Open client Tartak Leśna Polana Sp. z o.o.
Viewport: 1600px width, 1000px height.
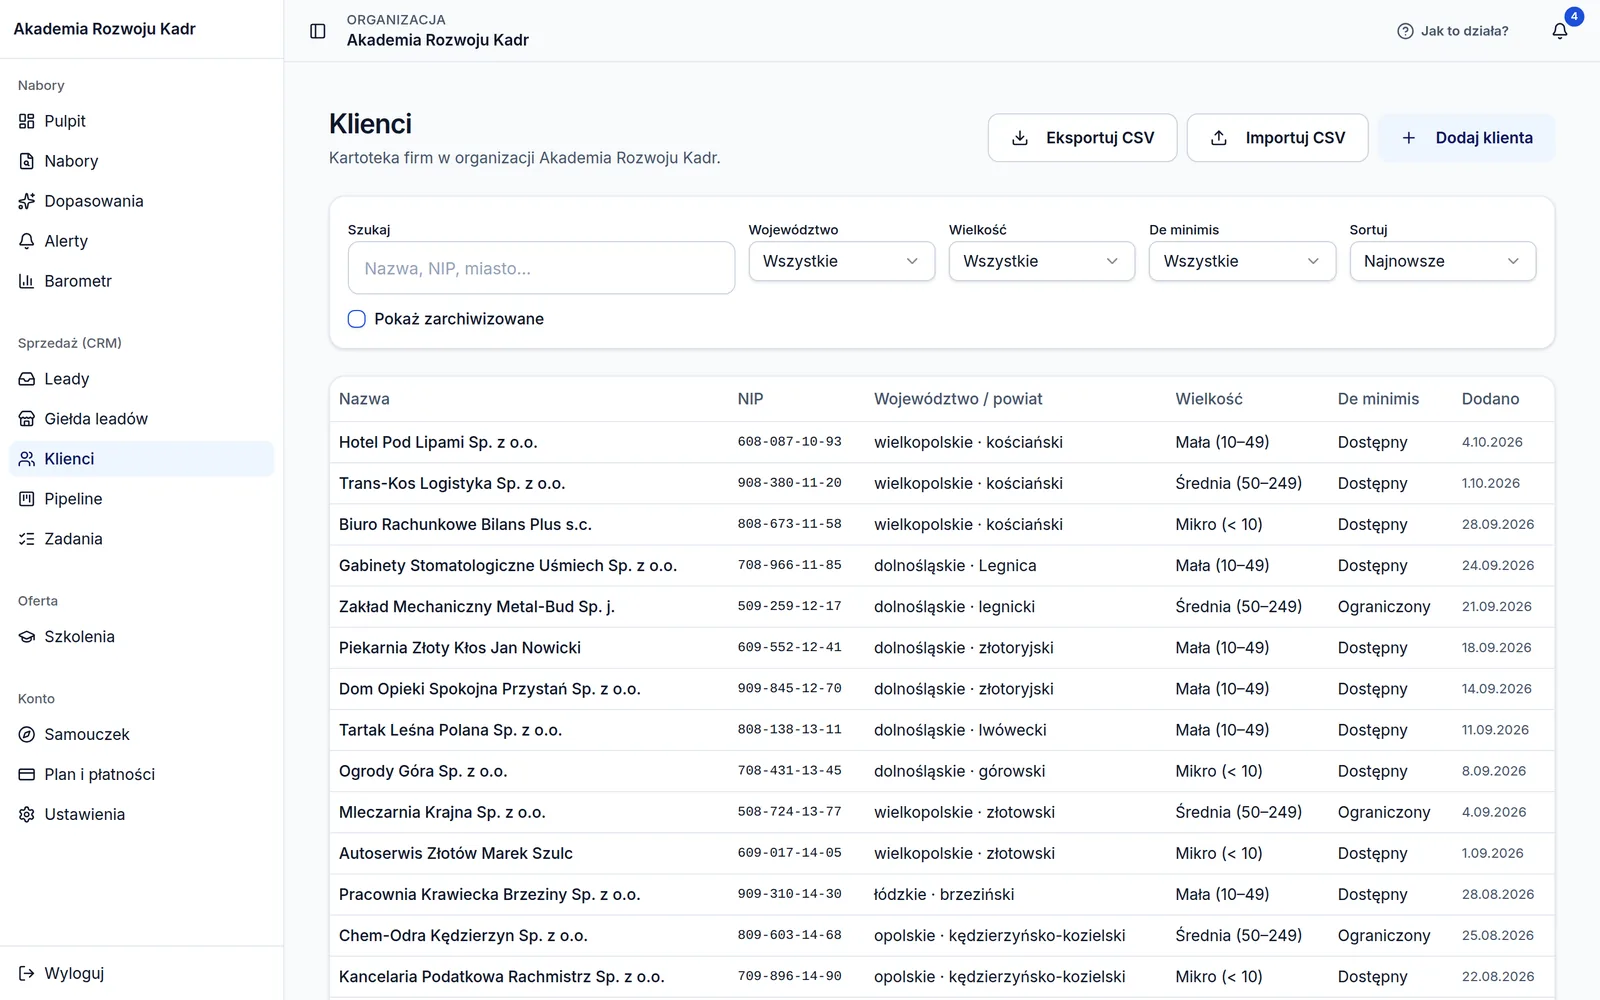[x=450, y=730]
